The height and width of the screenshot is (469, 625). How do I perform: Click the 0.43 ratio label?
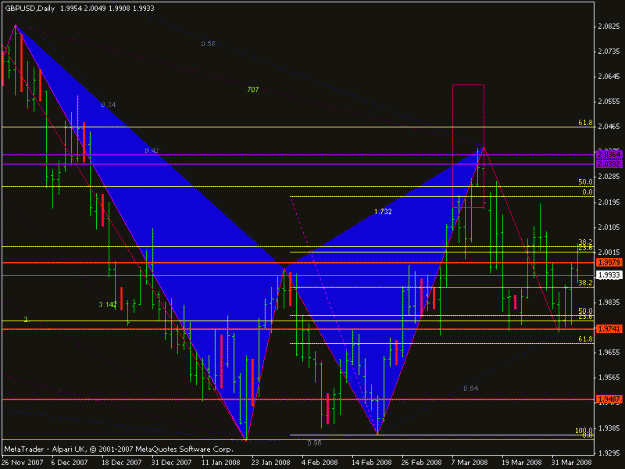coord(151,151)
